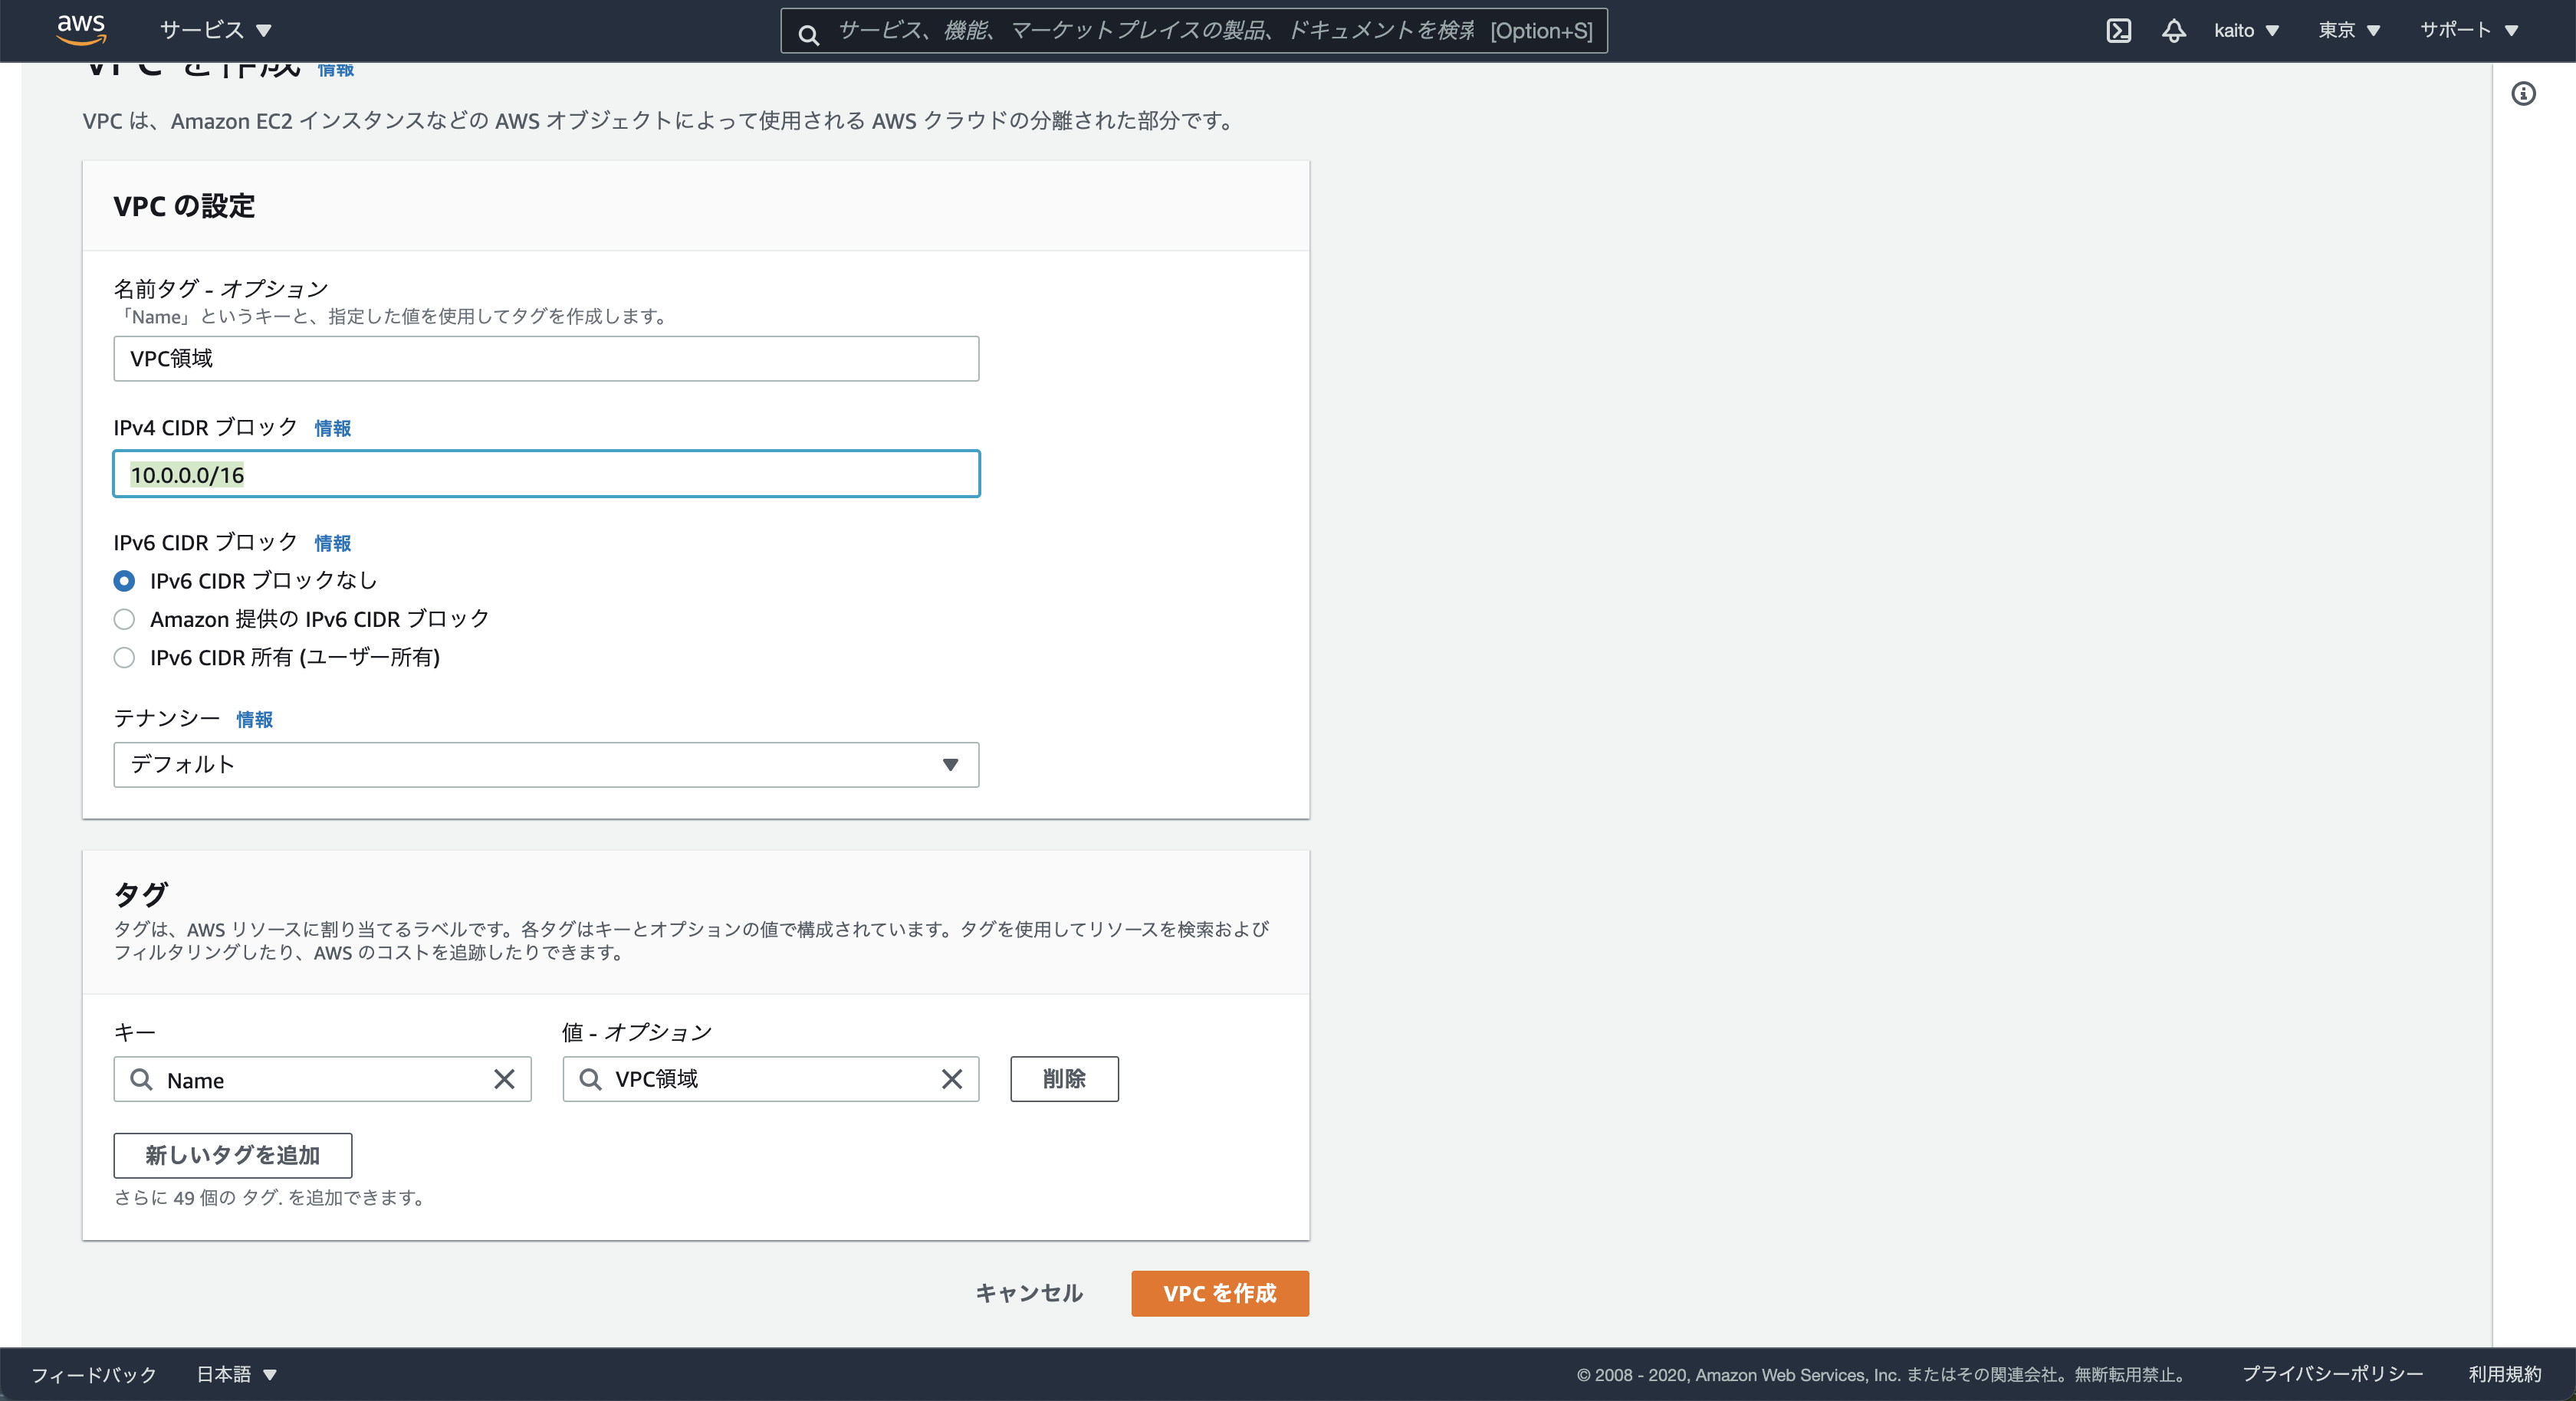Open the CloudShell terminal icon
Screen dimensions: 2576x1401
pos(2118,30)
